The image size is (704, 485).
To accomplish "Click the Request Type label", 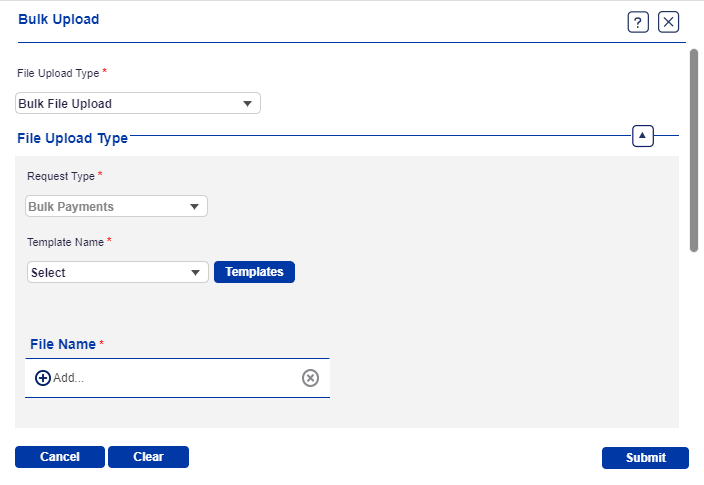I will click(61, 176).
